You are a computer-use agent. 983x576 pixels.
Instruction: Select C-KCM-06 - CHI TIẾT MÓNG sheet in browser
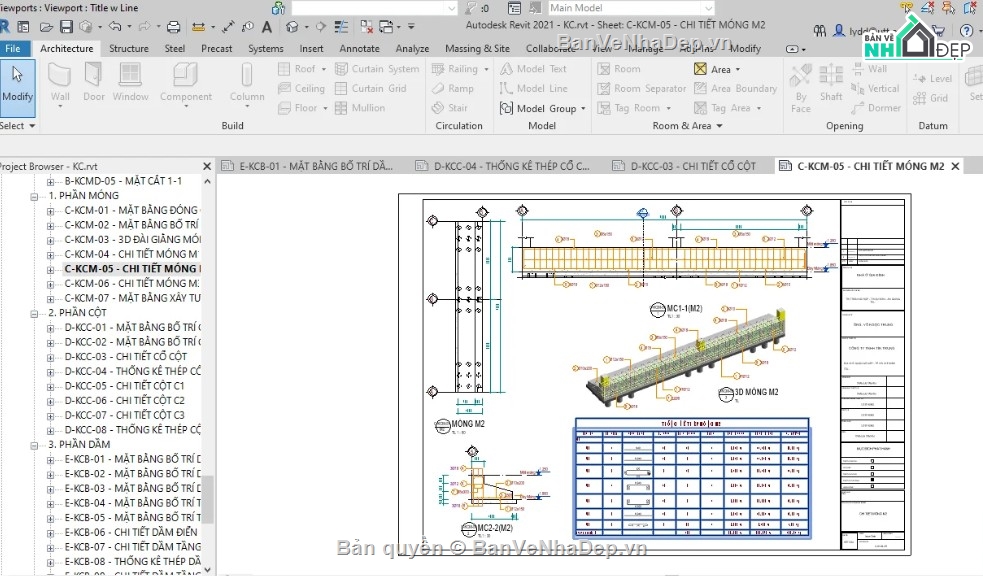pyautogui.click(x=132, y=283)
